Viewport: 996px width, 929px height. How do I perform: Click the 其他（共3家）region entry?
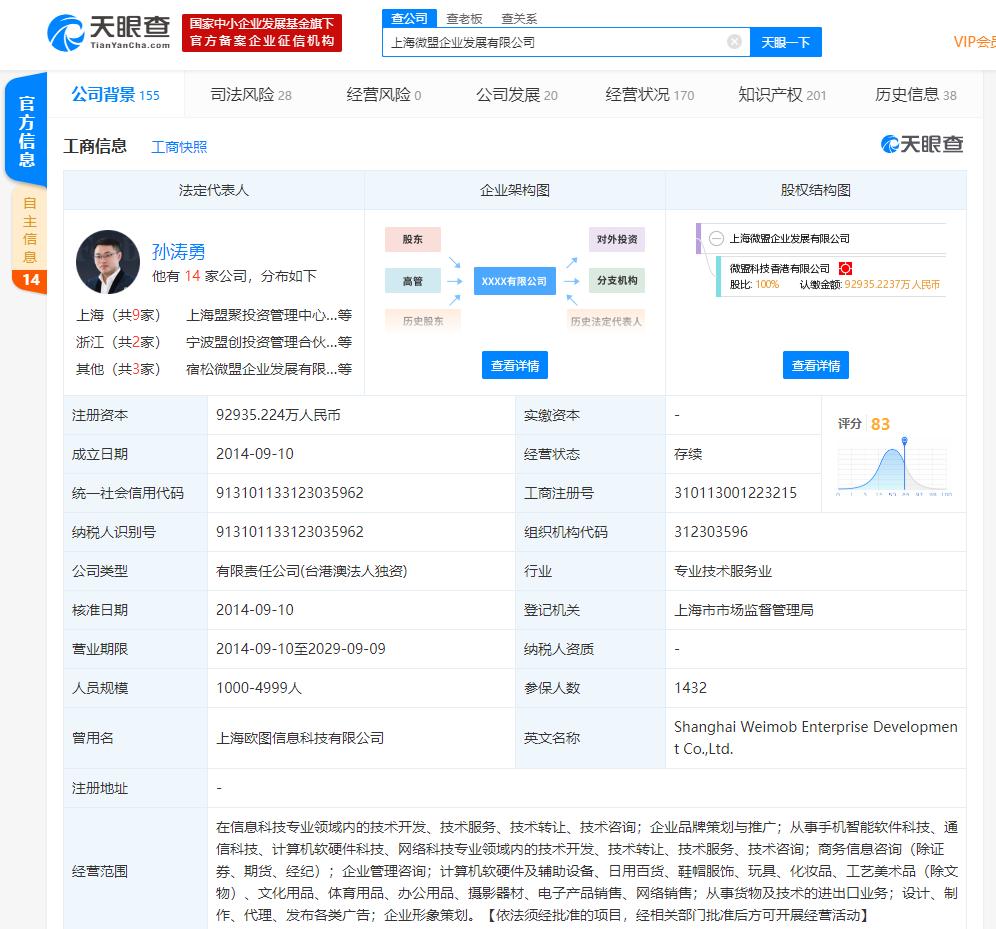pyautogui.click(x=118, y=368)
